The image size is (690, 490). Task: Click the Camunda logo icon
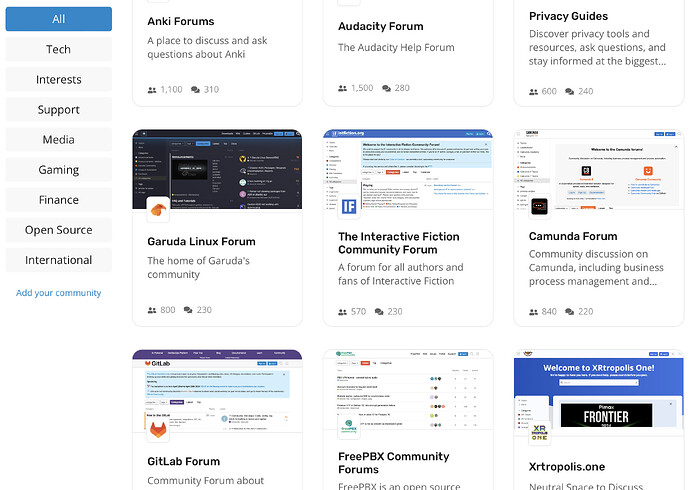[x=540, y=206]
